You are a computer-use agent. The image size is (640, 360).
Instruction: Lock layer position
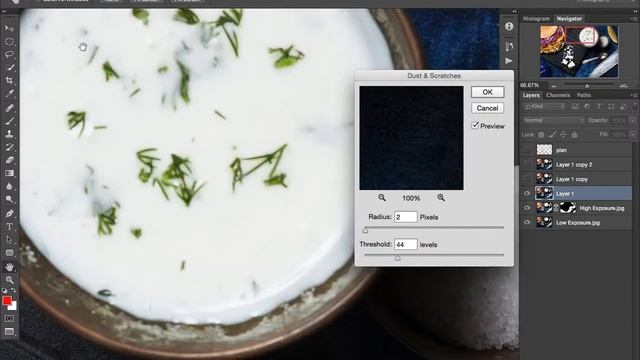[x=563, y=135]
